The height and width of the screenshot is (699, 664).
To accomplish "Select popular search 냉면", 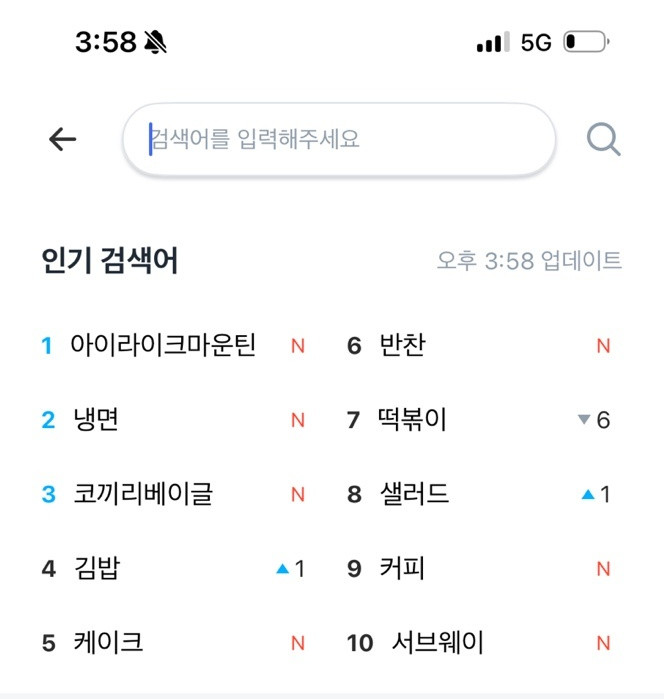I will (96, 420).
